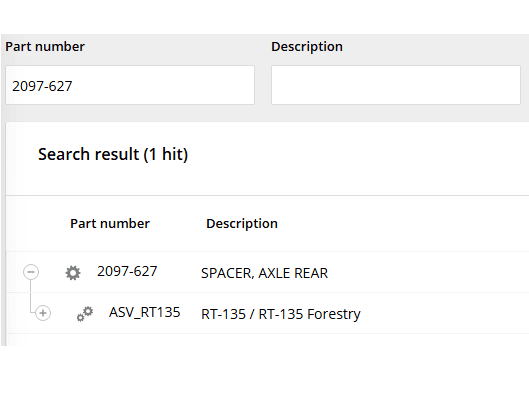Expand the ASV_RT135 child node
529x397 pixels.
point(43,313)
